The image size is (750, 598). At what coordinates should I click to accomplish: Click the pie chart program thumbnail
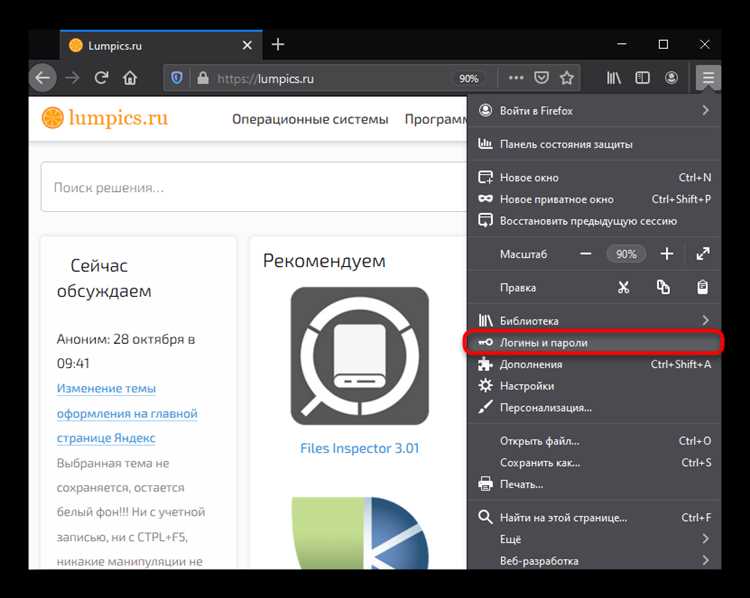[x=360, y=533]
